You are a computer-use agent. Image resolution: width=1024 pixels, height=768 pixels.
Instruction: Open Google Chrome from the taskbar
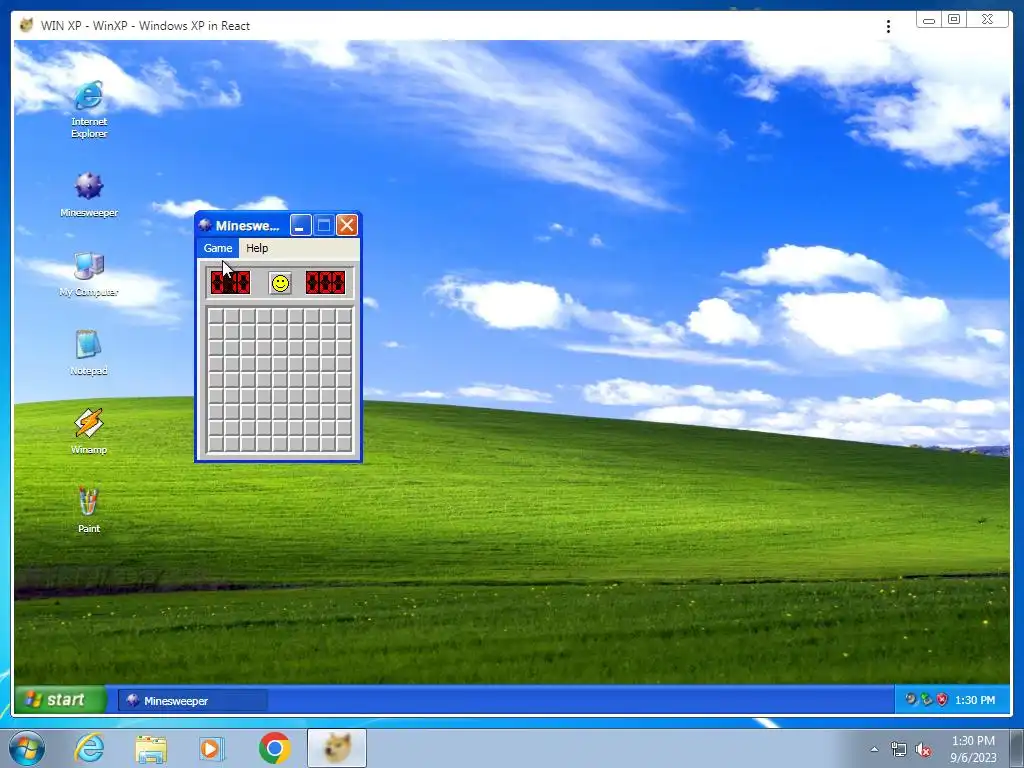pyautogui.click(x=274, y=748)
